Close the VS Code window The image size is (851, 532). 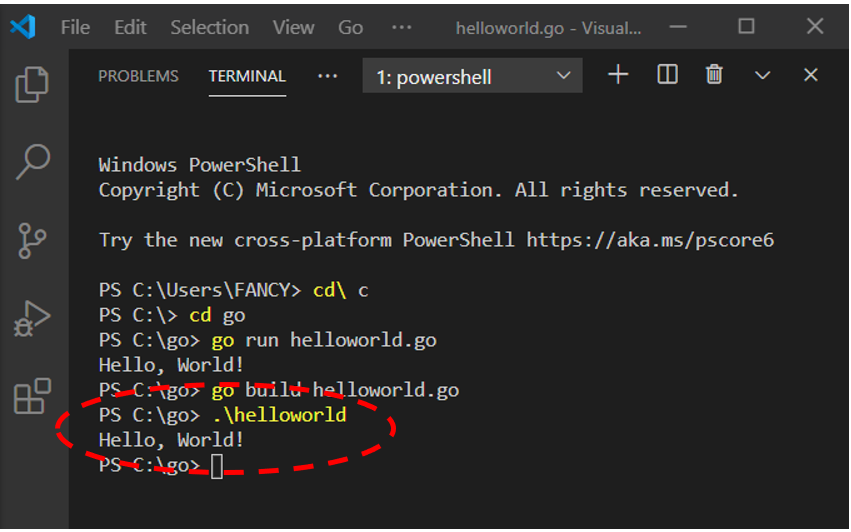(x=815, y=26)
